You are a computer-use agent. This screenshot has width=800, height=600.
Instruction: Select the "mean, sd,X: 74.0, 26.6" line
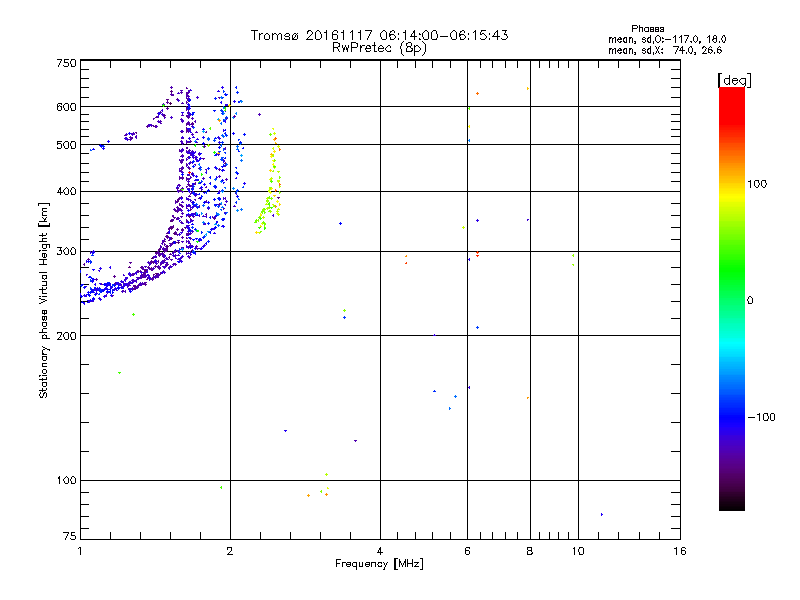point(665,50)
